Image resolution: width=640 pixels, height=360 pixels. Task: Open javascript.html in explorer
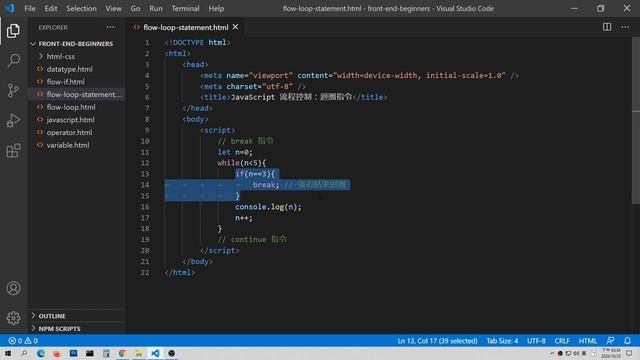[x=70, y=120]
